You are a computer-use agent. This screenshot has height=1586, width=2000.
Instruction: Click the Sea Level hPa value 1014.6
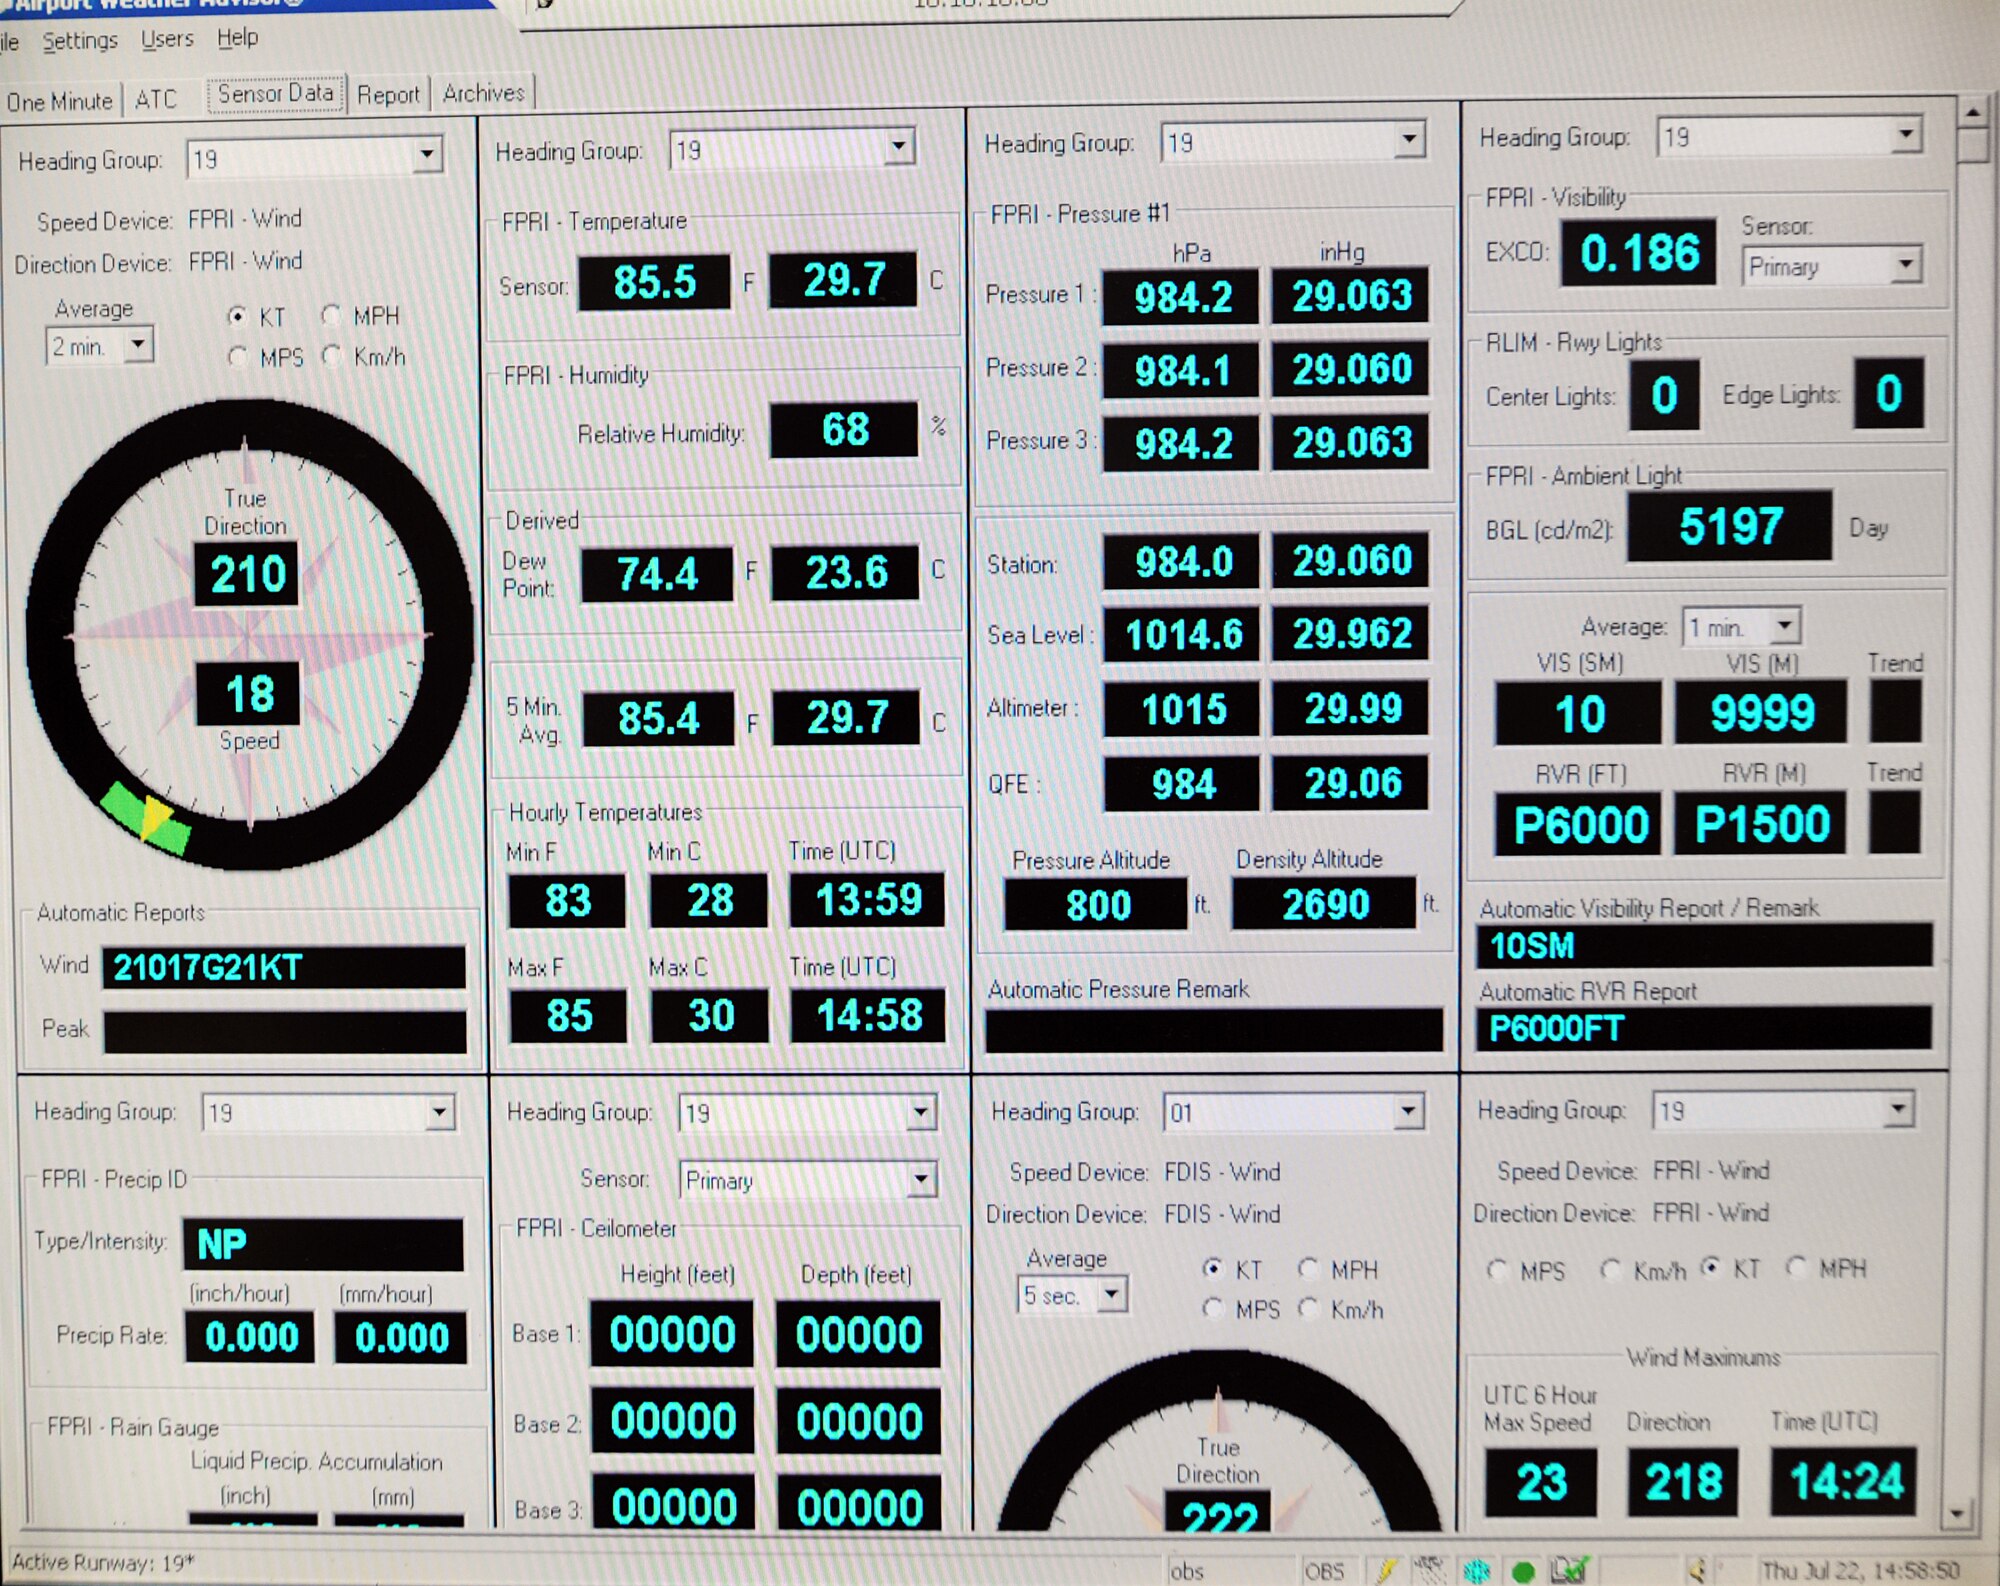pyautogui.click(x=1182, y=634)
